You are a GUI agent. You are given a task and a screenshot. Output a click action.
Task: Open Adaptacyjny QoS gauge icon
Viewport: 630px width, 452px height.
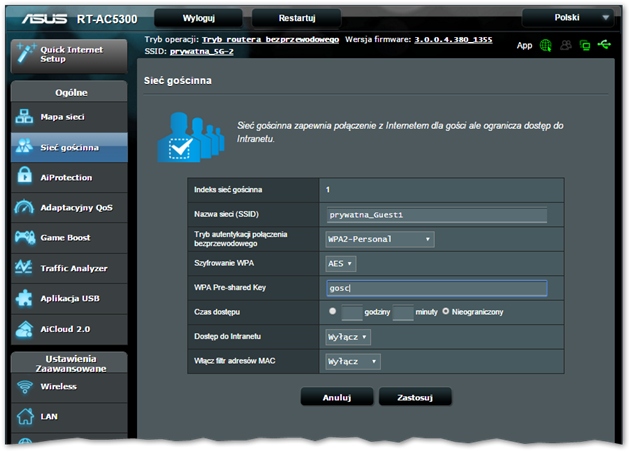(x=24, y=207)
